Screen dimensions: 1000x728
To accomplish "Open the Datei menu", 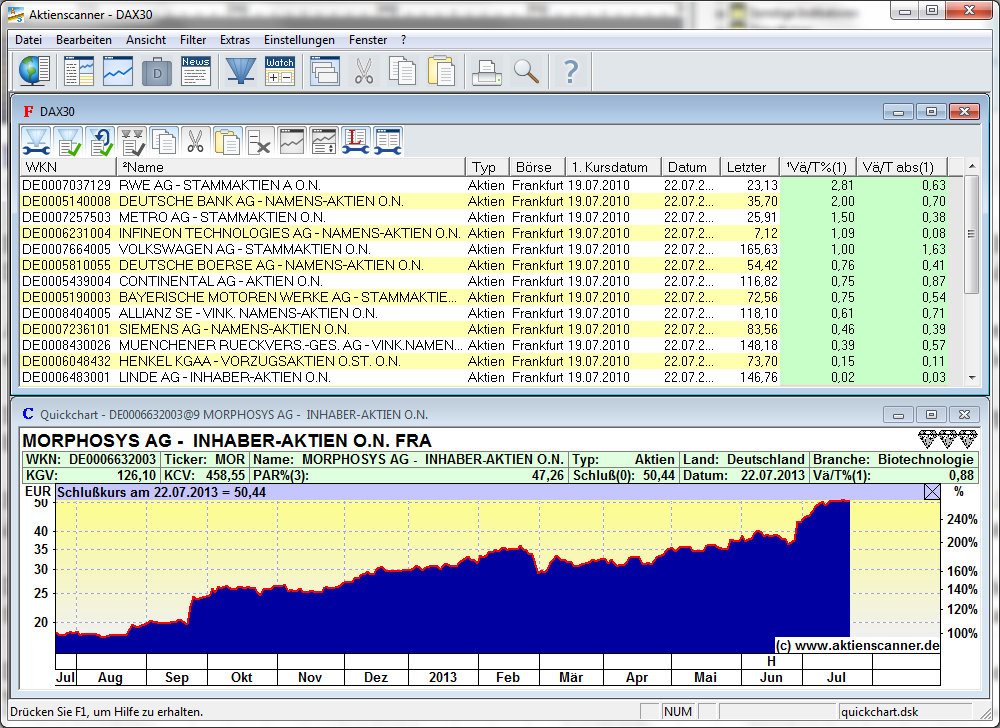I will coord(29,40).
